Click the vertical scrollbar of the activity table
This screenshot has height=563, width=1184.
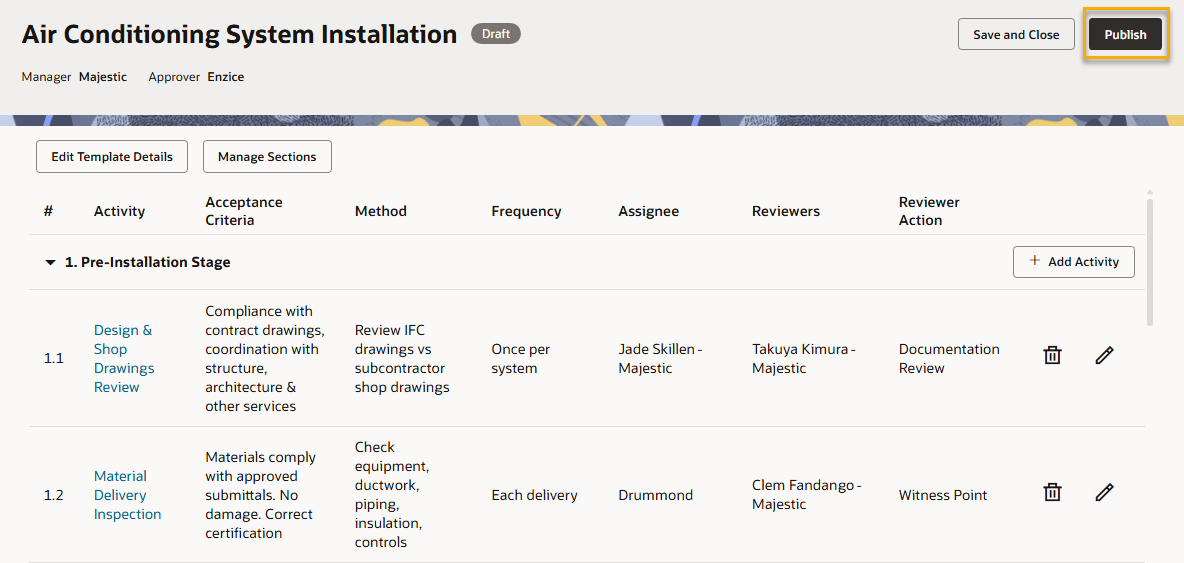(x=1149, y=260)
